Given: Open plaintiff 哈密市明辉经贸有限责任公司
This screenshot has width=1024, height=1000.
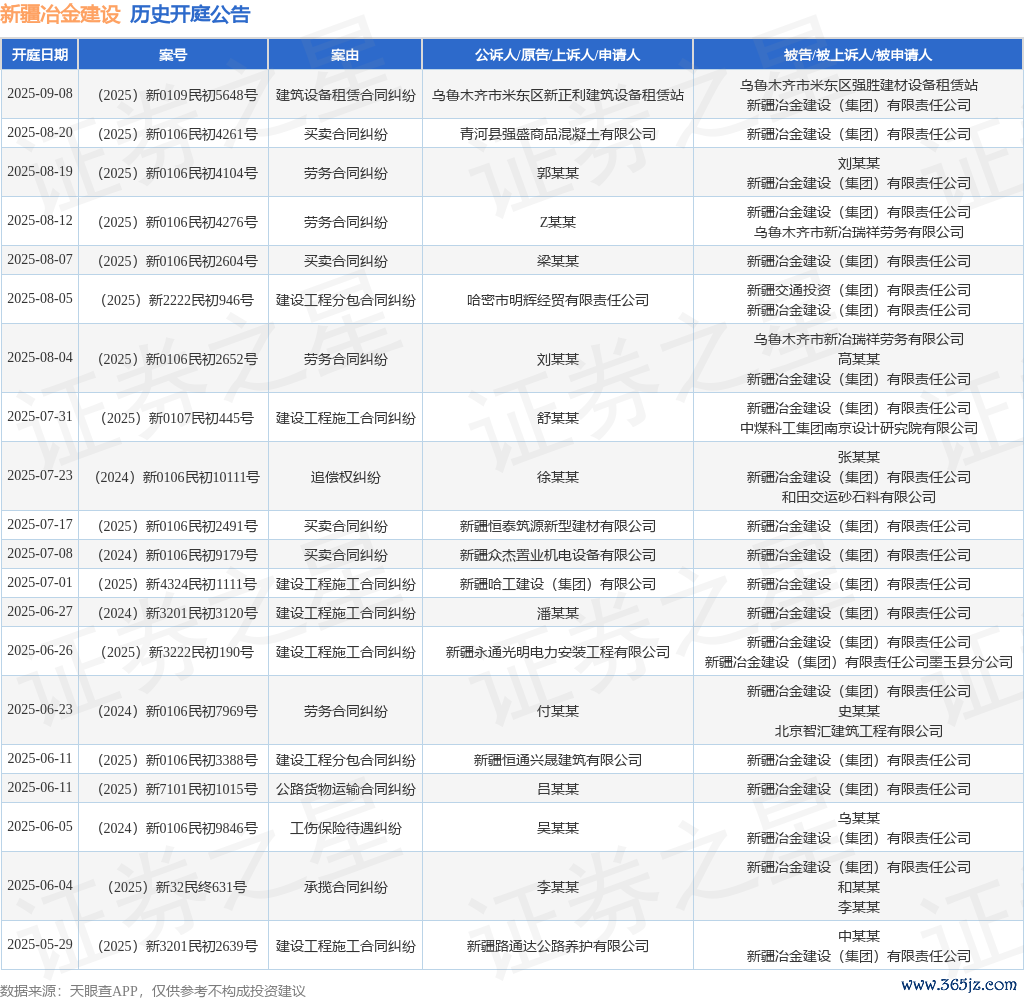Looking at the screenshot, I should (x=557, y=300).
